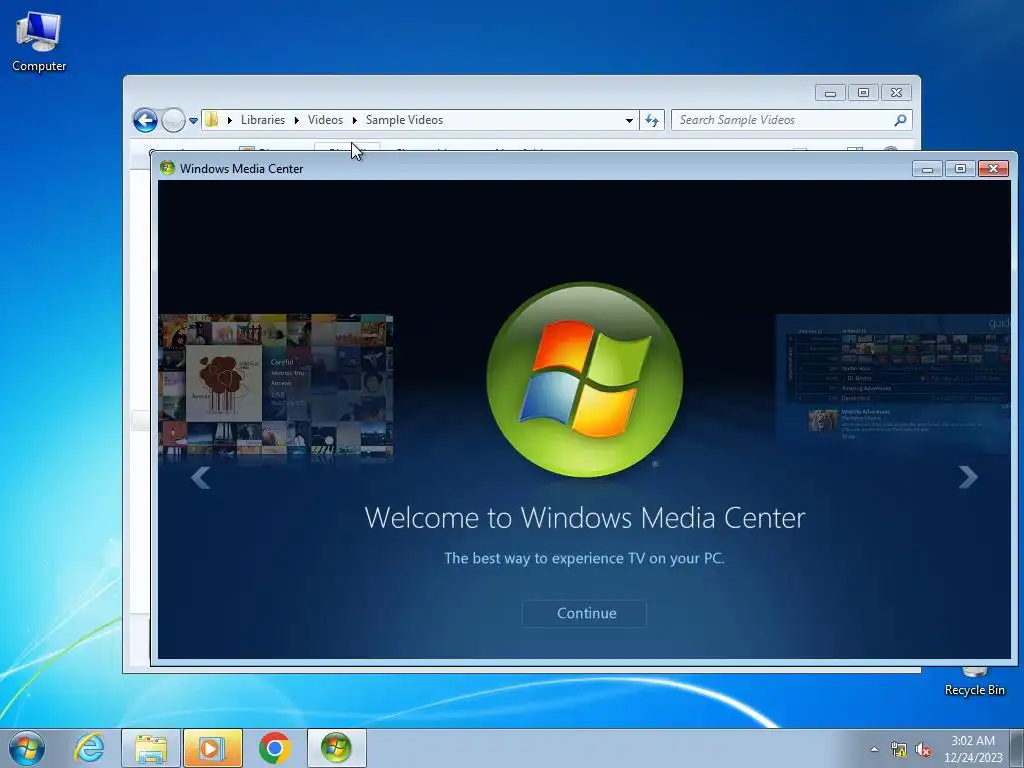Viewport: 1024px width, 768px height.
Task: Expand the arrow between Videos and Sample Videos
Action: [355, 120]
